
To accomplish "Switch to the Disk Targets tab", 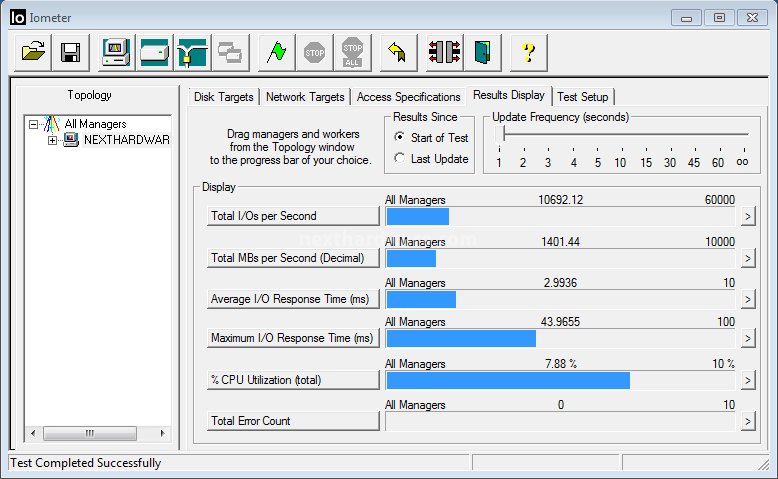I will (x=224, y=97).
